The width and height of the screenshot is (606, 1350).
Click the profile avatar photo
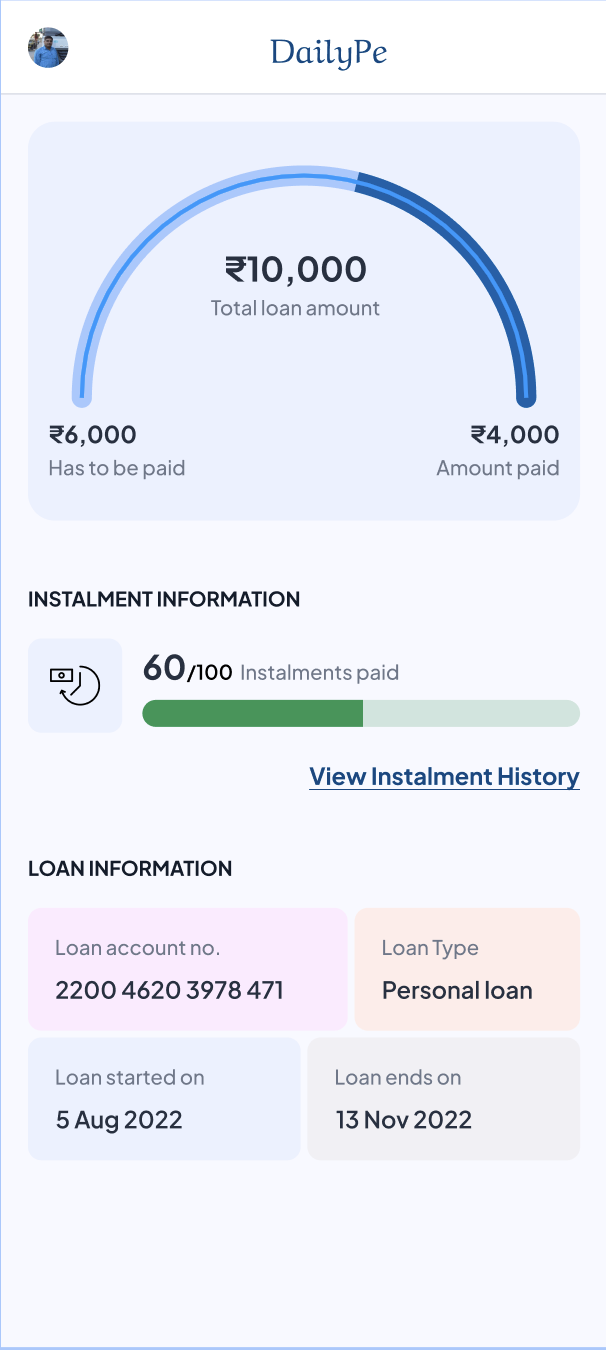(48, 48)
